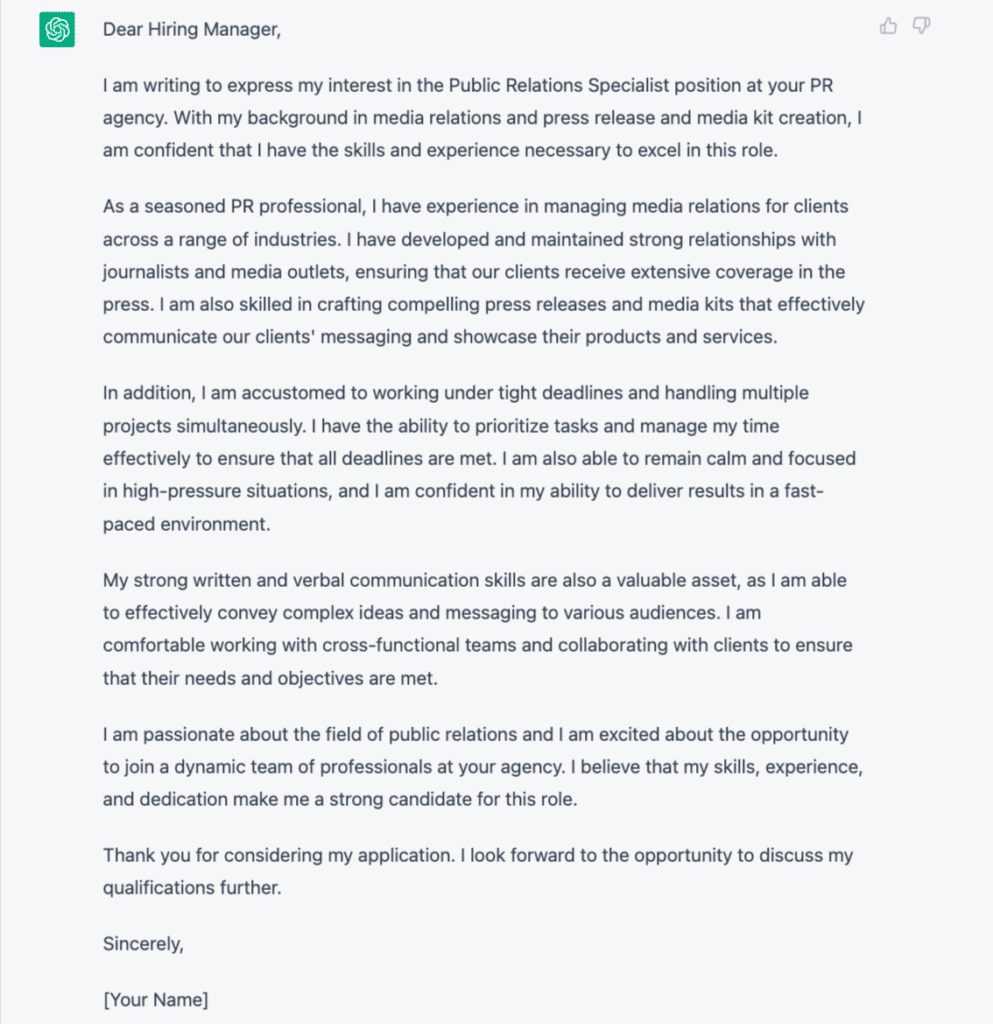This screenshot has width=993, height=1024.
Task: Click the "[Your Name]" placeholder text
Action: pyautogui.click(x=155, y=1000)
